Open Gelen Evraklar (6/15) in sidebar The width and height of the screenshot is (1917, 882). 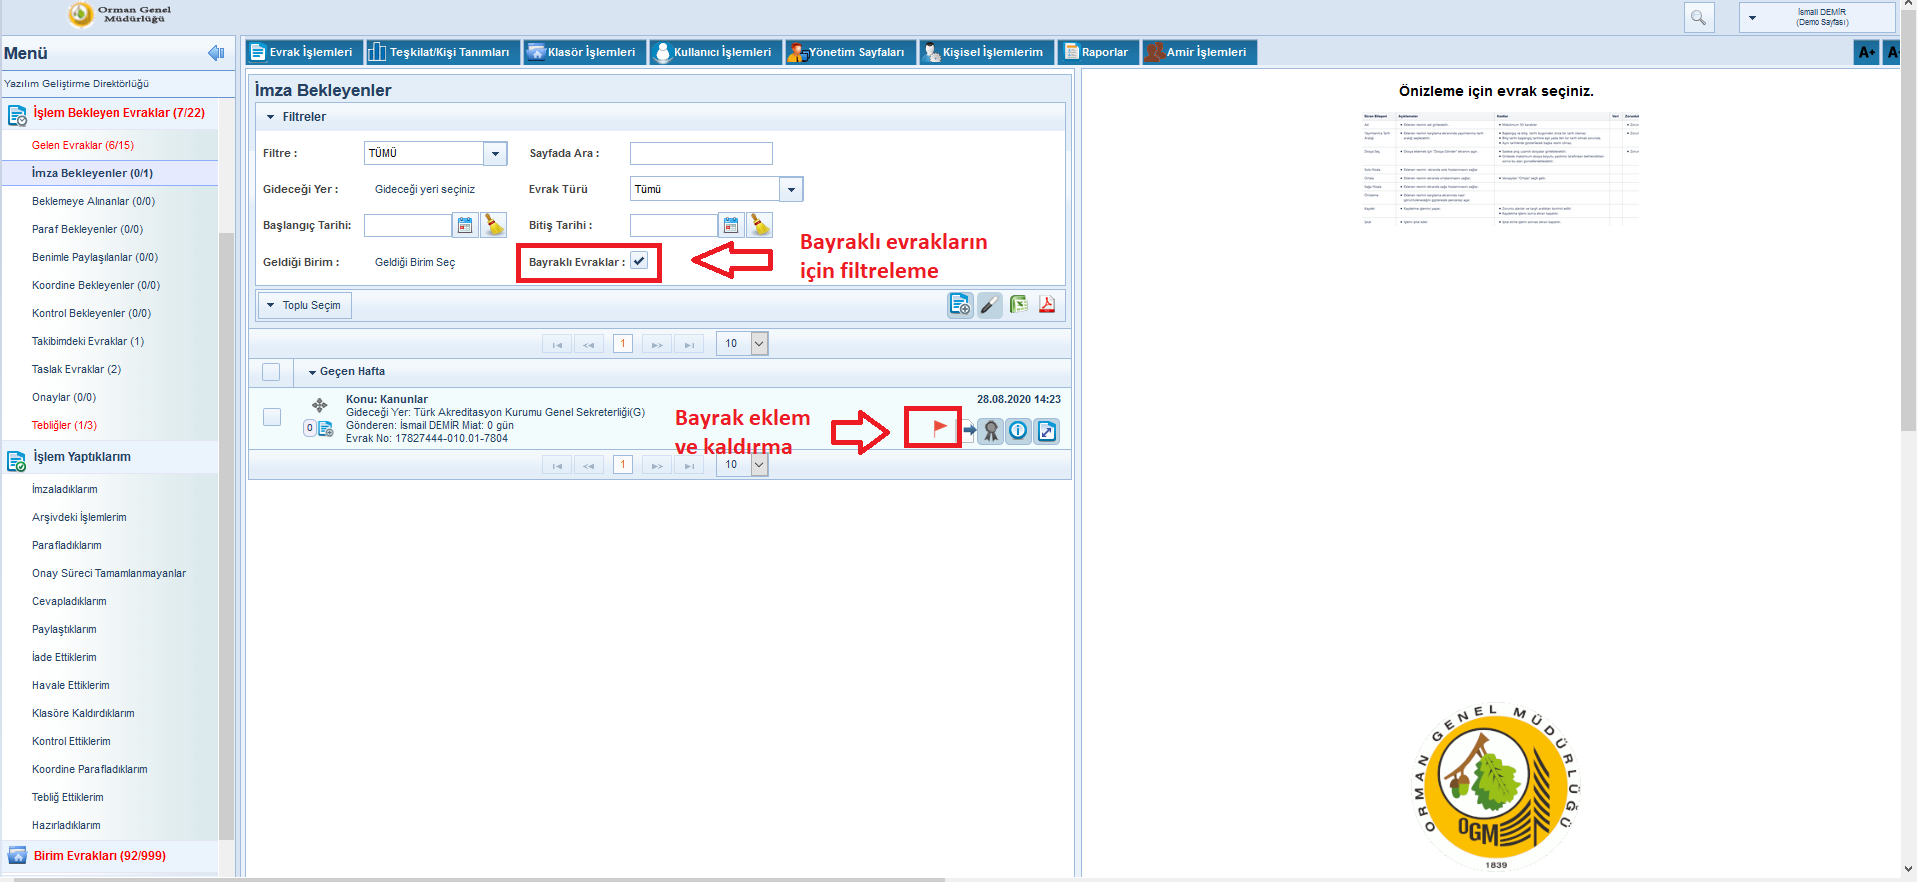tap(83, 145)
